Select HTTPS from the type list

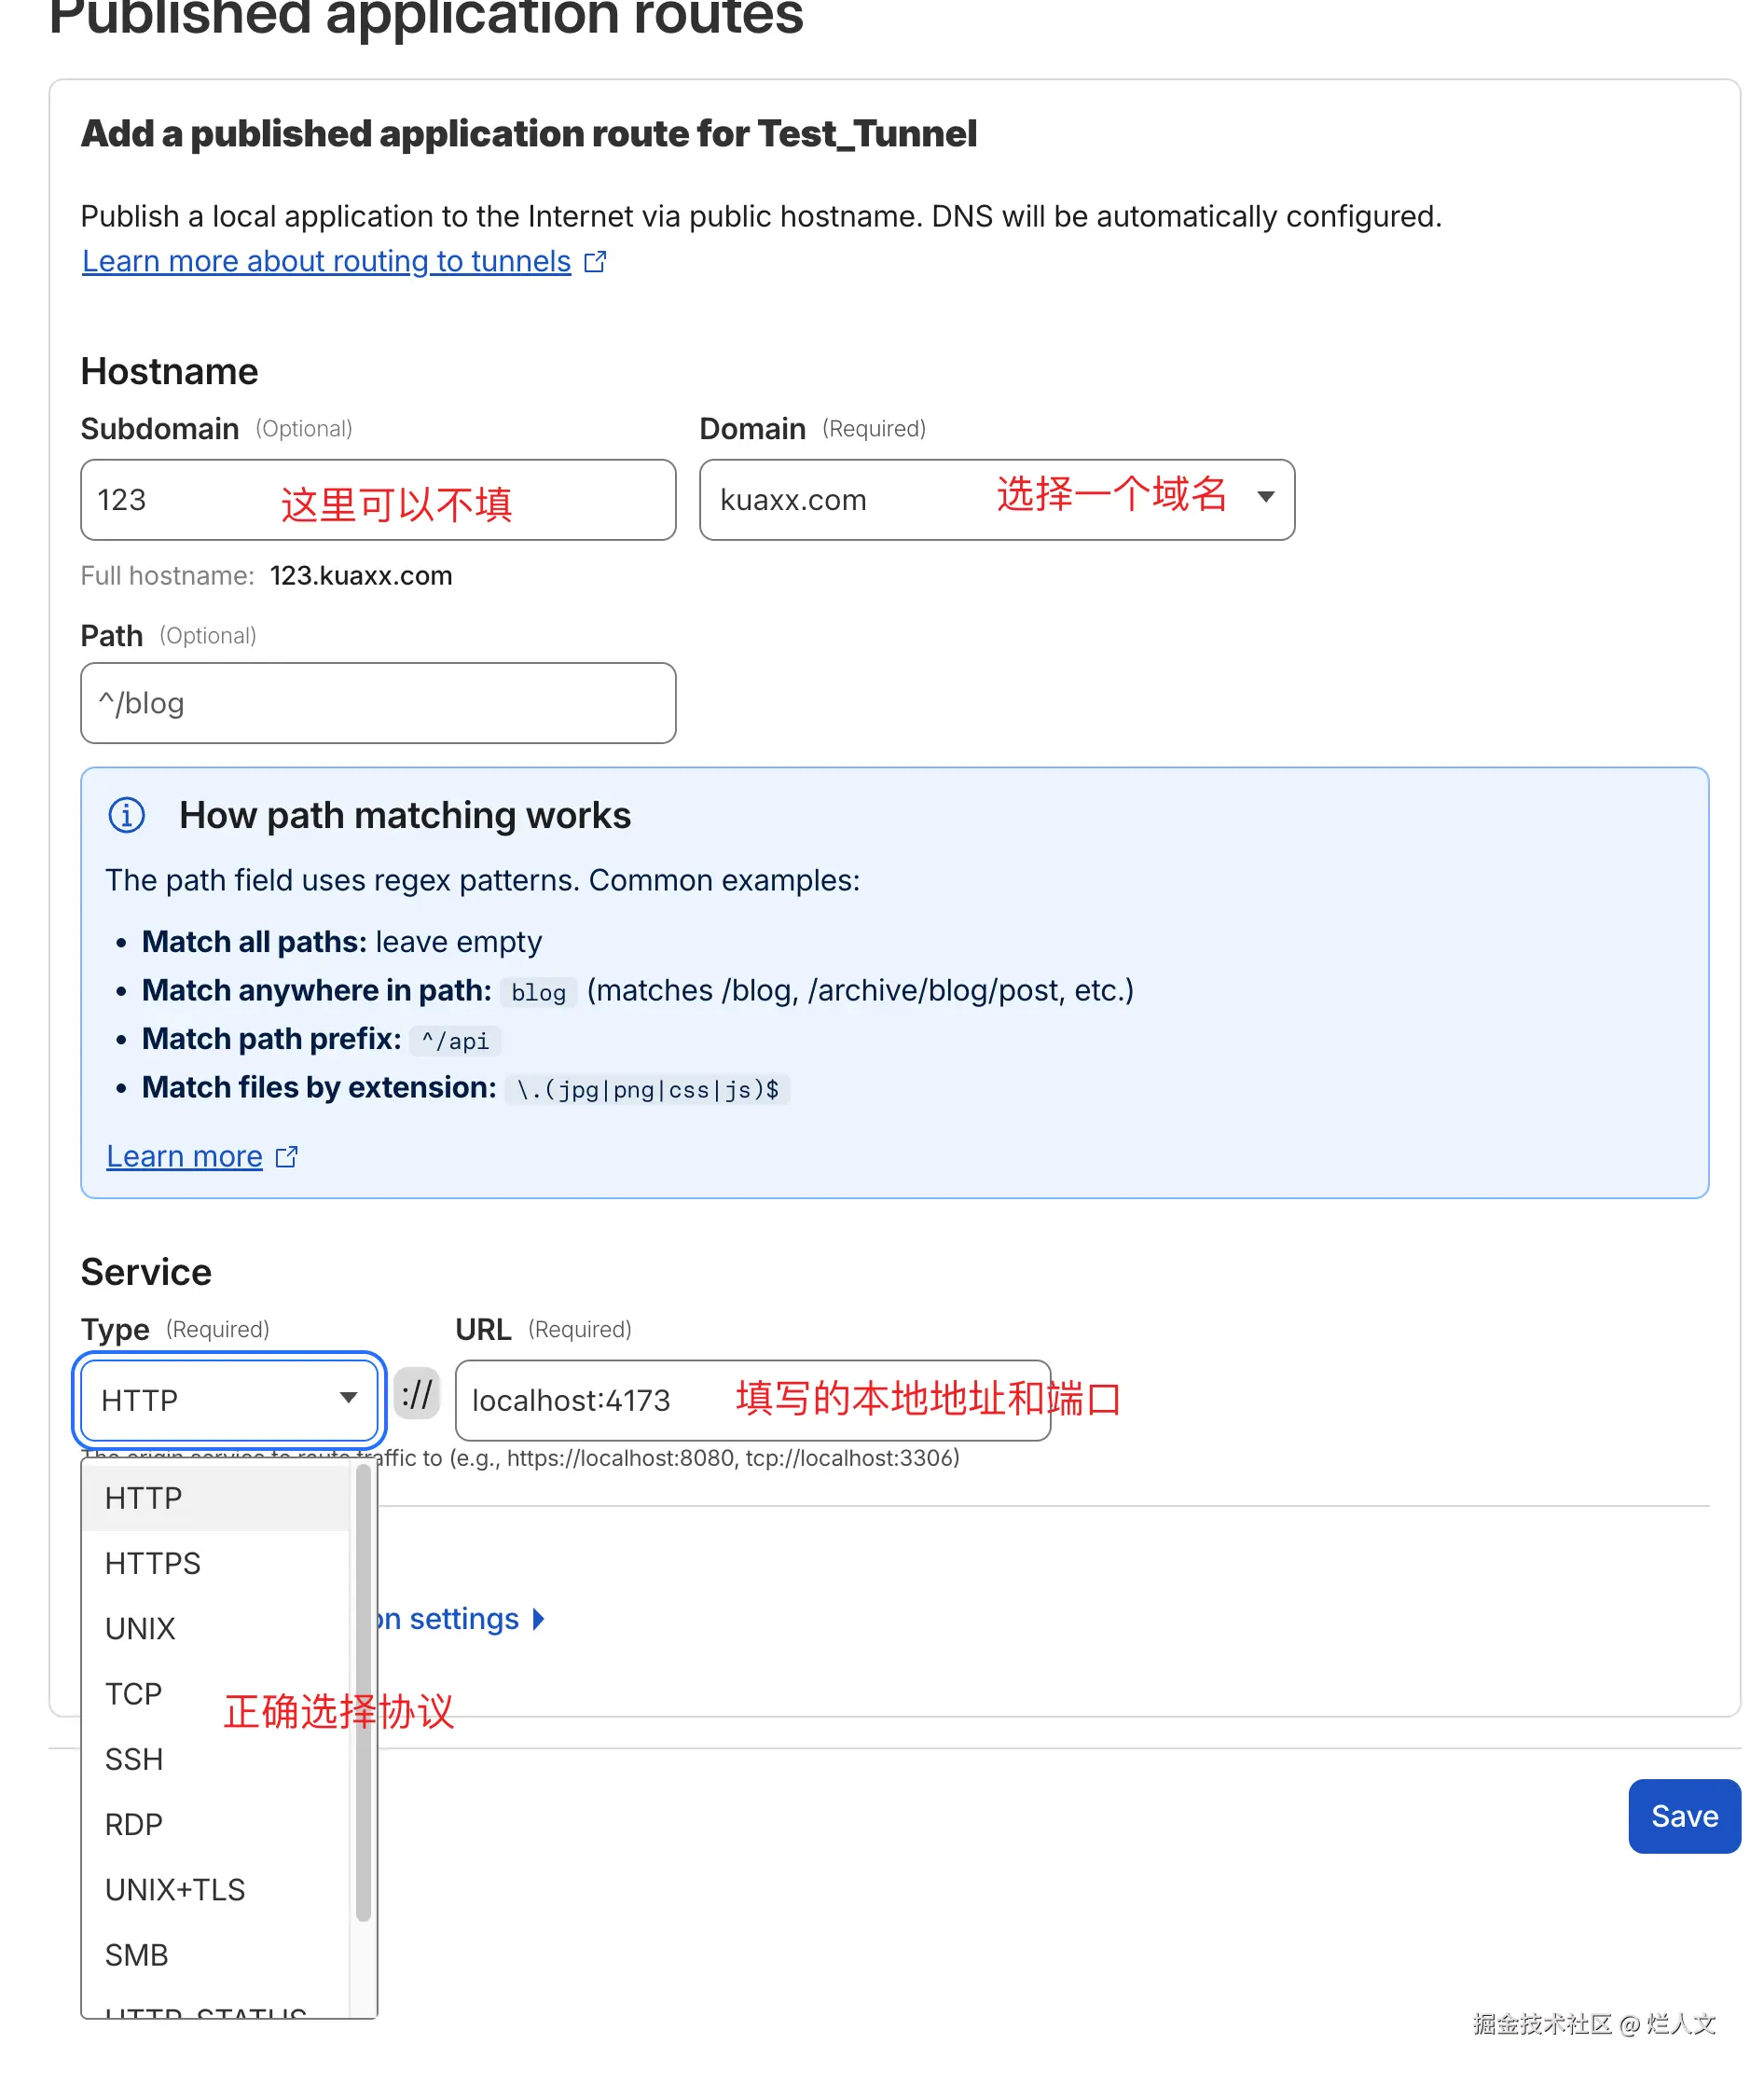(x=153, y=1563)
